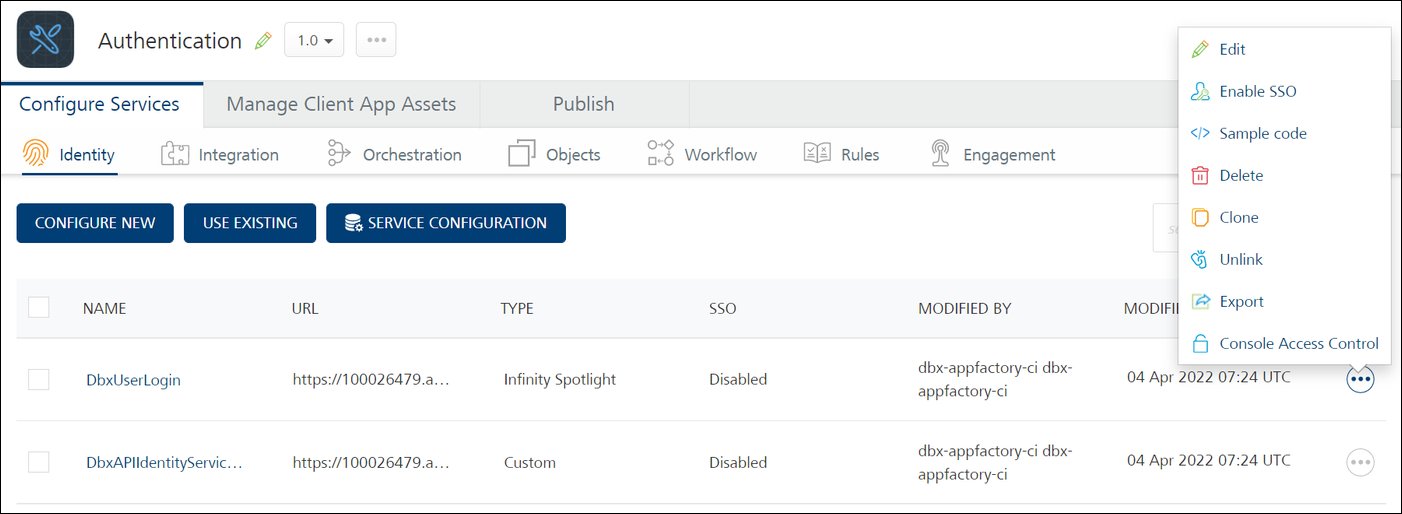Viewport: 1402px width, 514px height.
Task: Go to the Objects services tab
Action: pyautogui.click(x=554, y=154)
